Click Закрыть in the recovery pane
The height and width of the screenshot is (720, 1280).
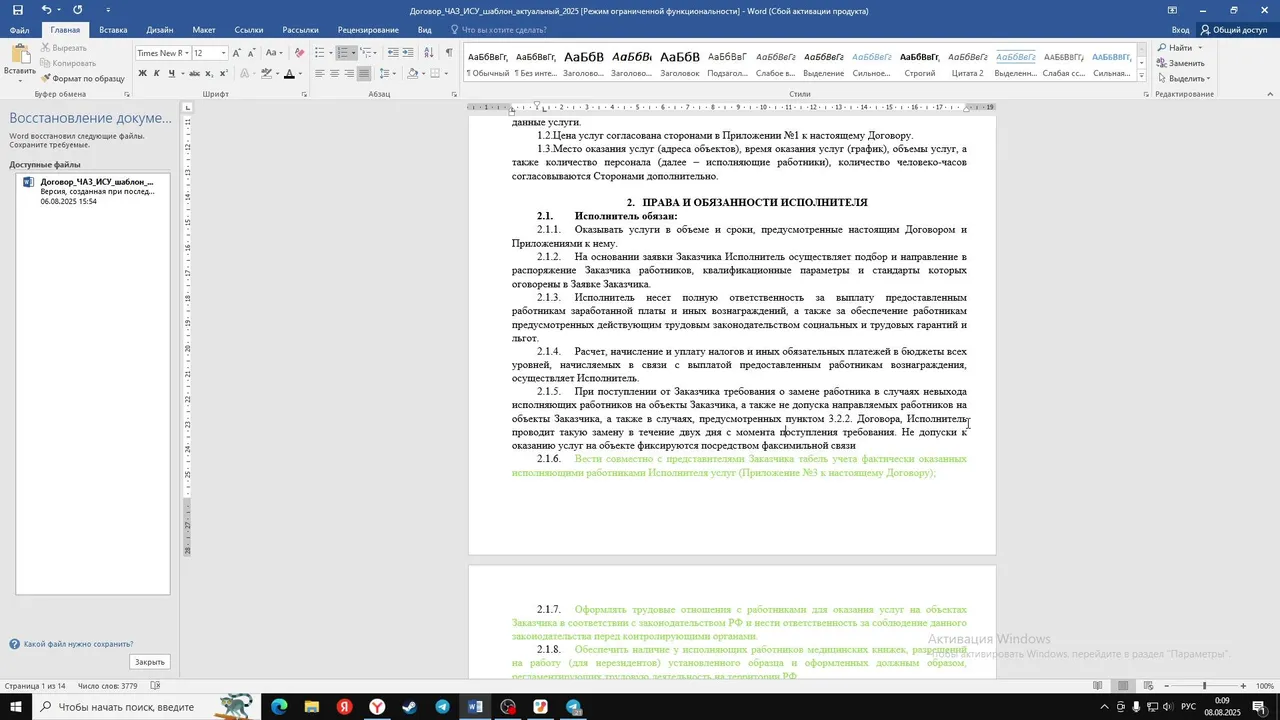(x=150, y=661)
